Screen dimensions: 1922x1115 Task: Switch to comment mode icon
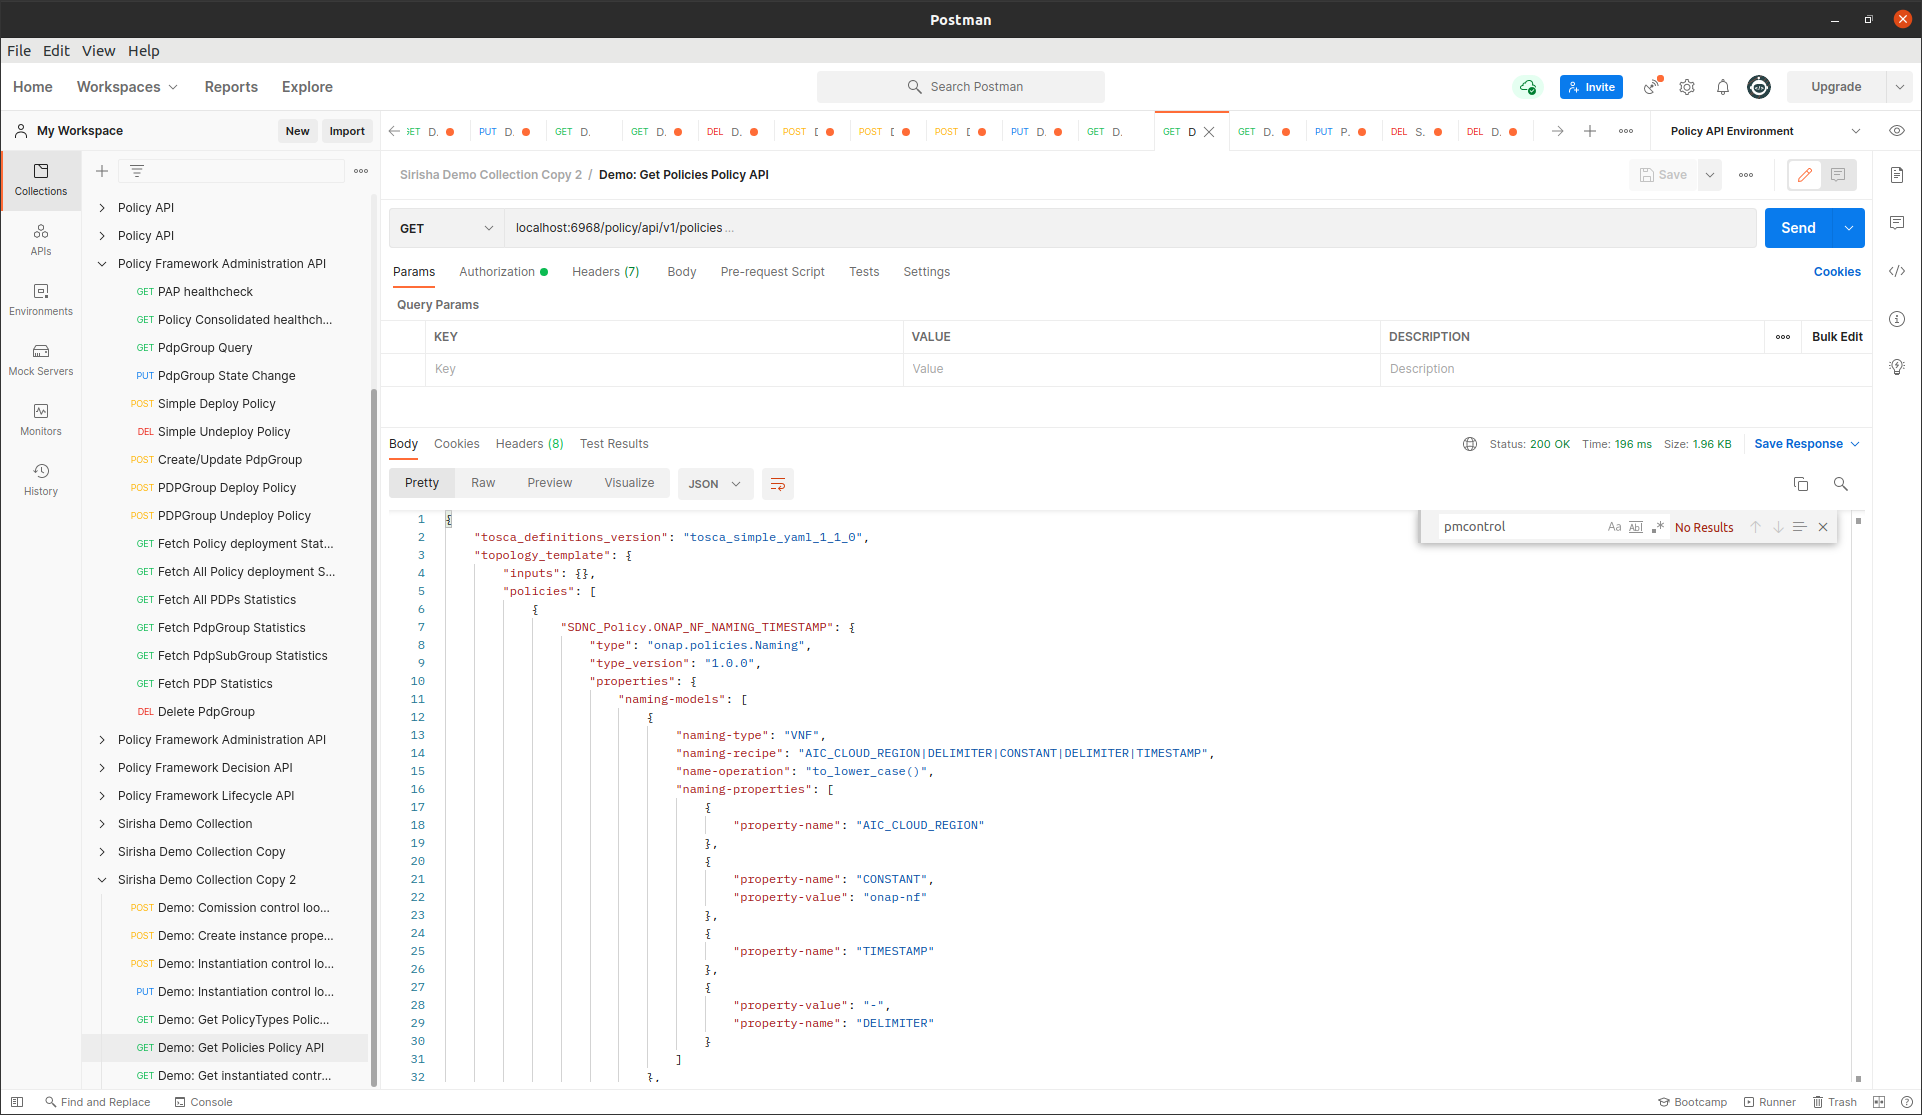click(1838, 175)
